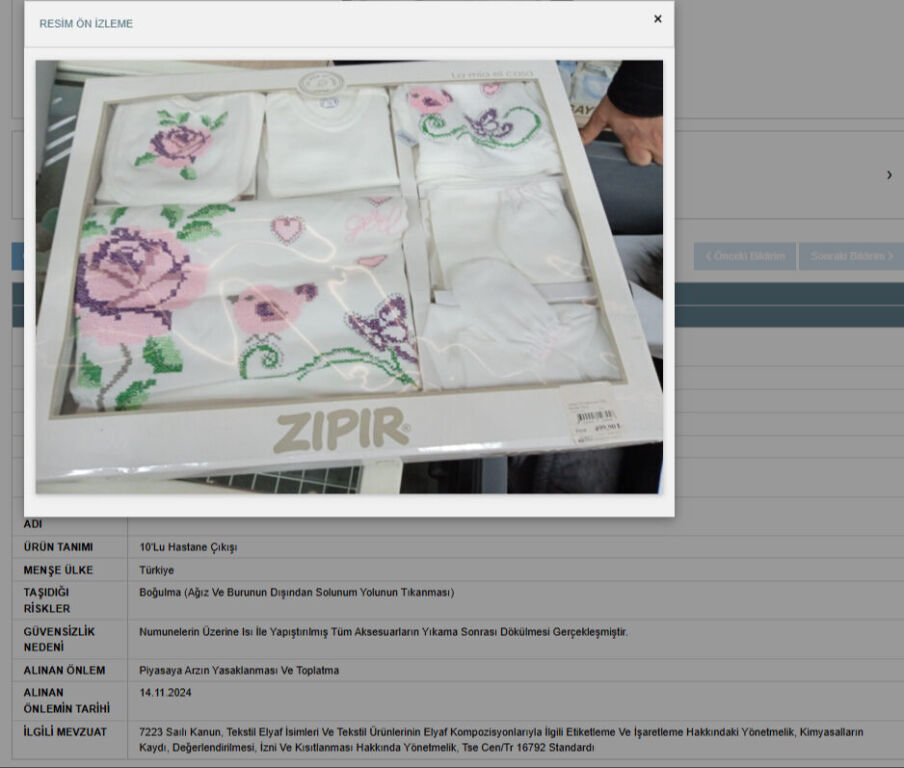Image resolution: width=904 pixels, height=768 pixels.
Task: Click the '10'Lu Hastane Çıkışı' product description
Action: (188, 547)
